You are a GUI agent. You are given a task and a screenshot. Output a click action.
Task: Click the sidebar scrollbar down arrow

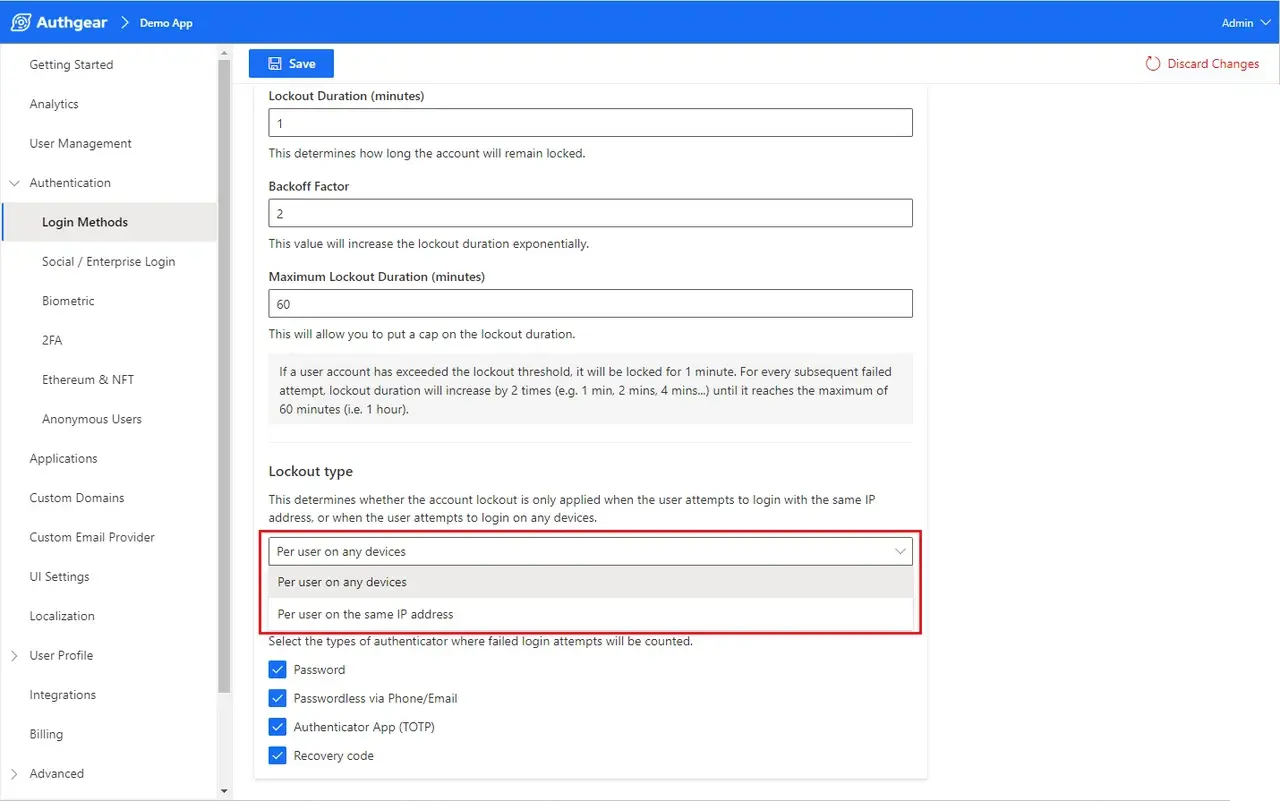point(224,791)
